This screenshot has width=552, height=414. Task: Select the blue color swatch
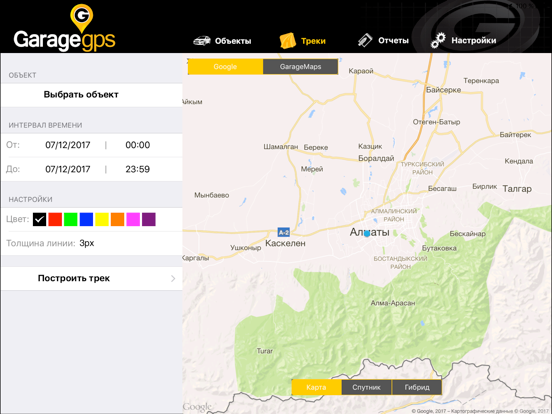(x=86, y=219)
